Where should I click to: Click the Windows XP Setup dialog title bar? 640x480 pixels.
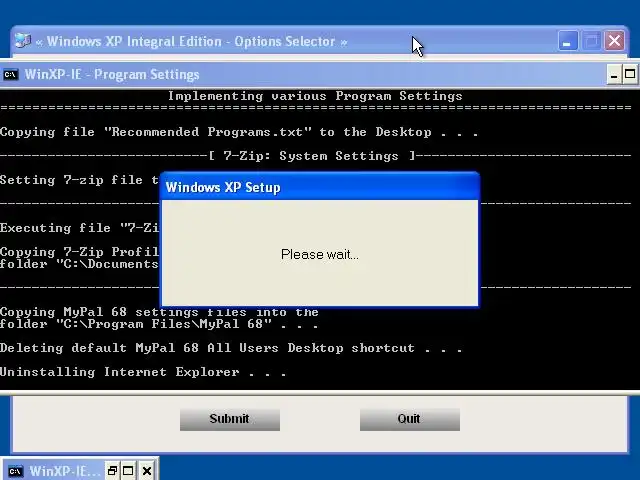click(320, 187)
